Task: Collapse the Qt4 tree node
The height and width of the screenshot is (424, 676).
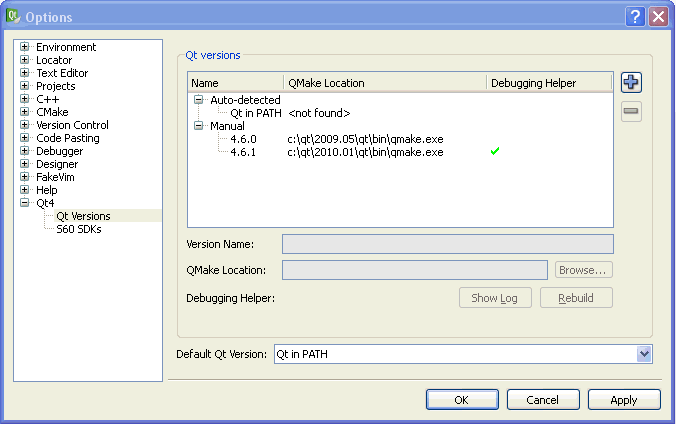Action: click(x=25, y=203)
